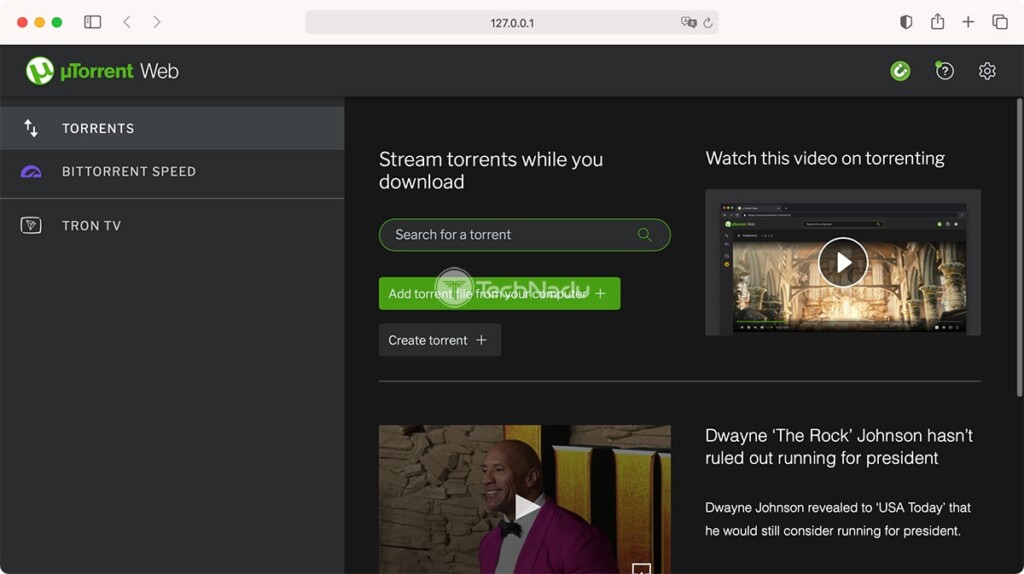Reload the page
Screen dimensions: 1024x574
[x=708, y=23]
